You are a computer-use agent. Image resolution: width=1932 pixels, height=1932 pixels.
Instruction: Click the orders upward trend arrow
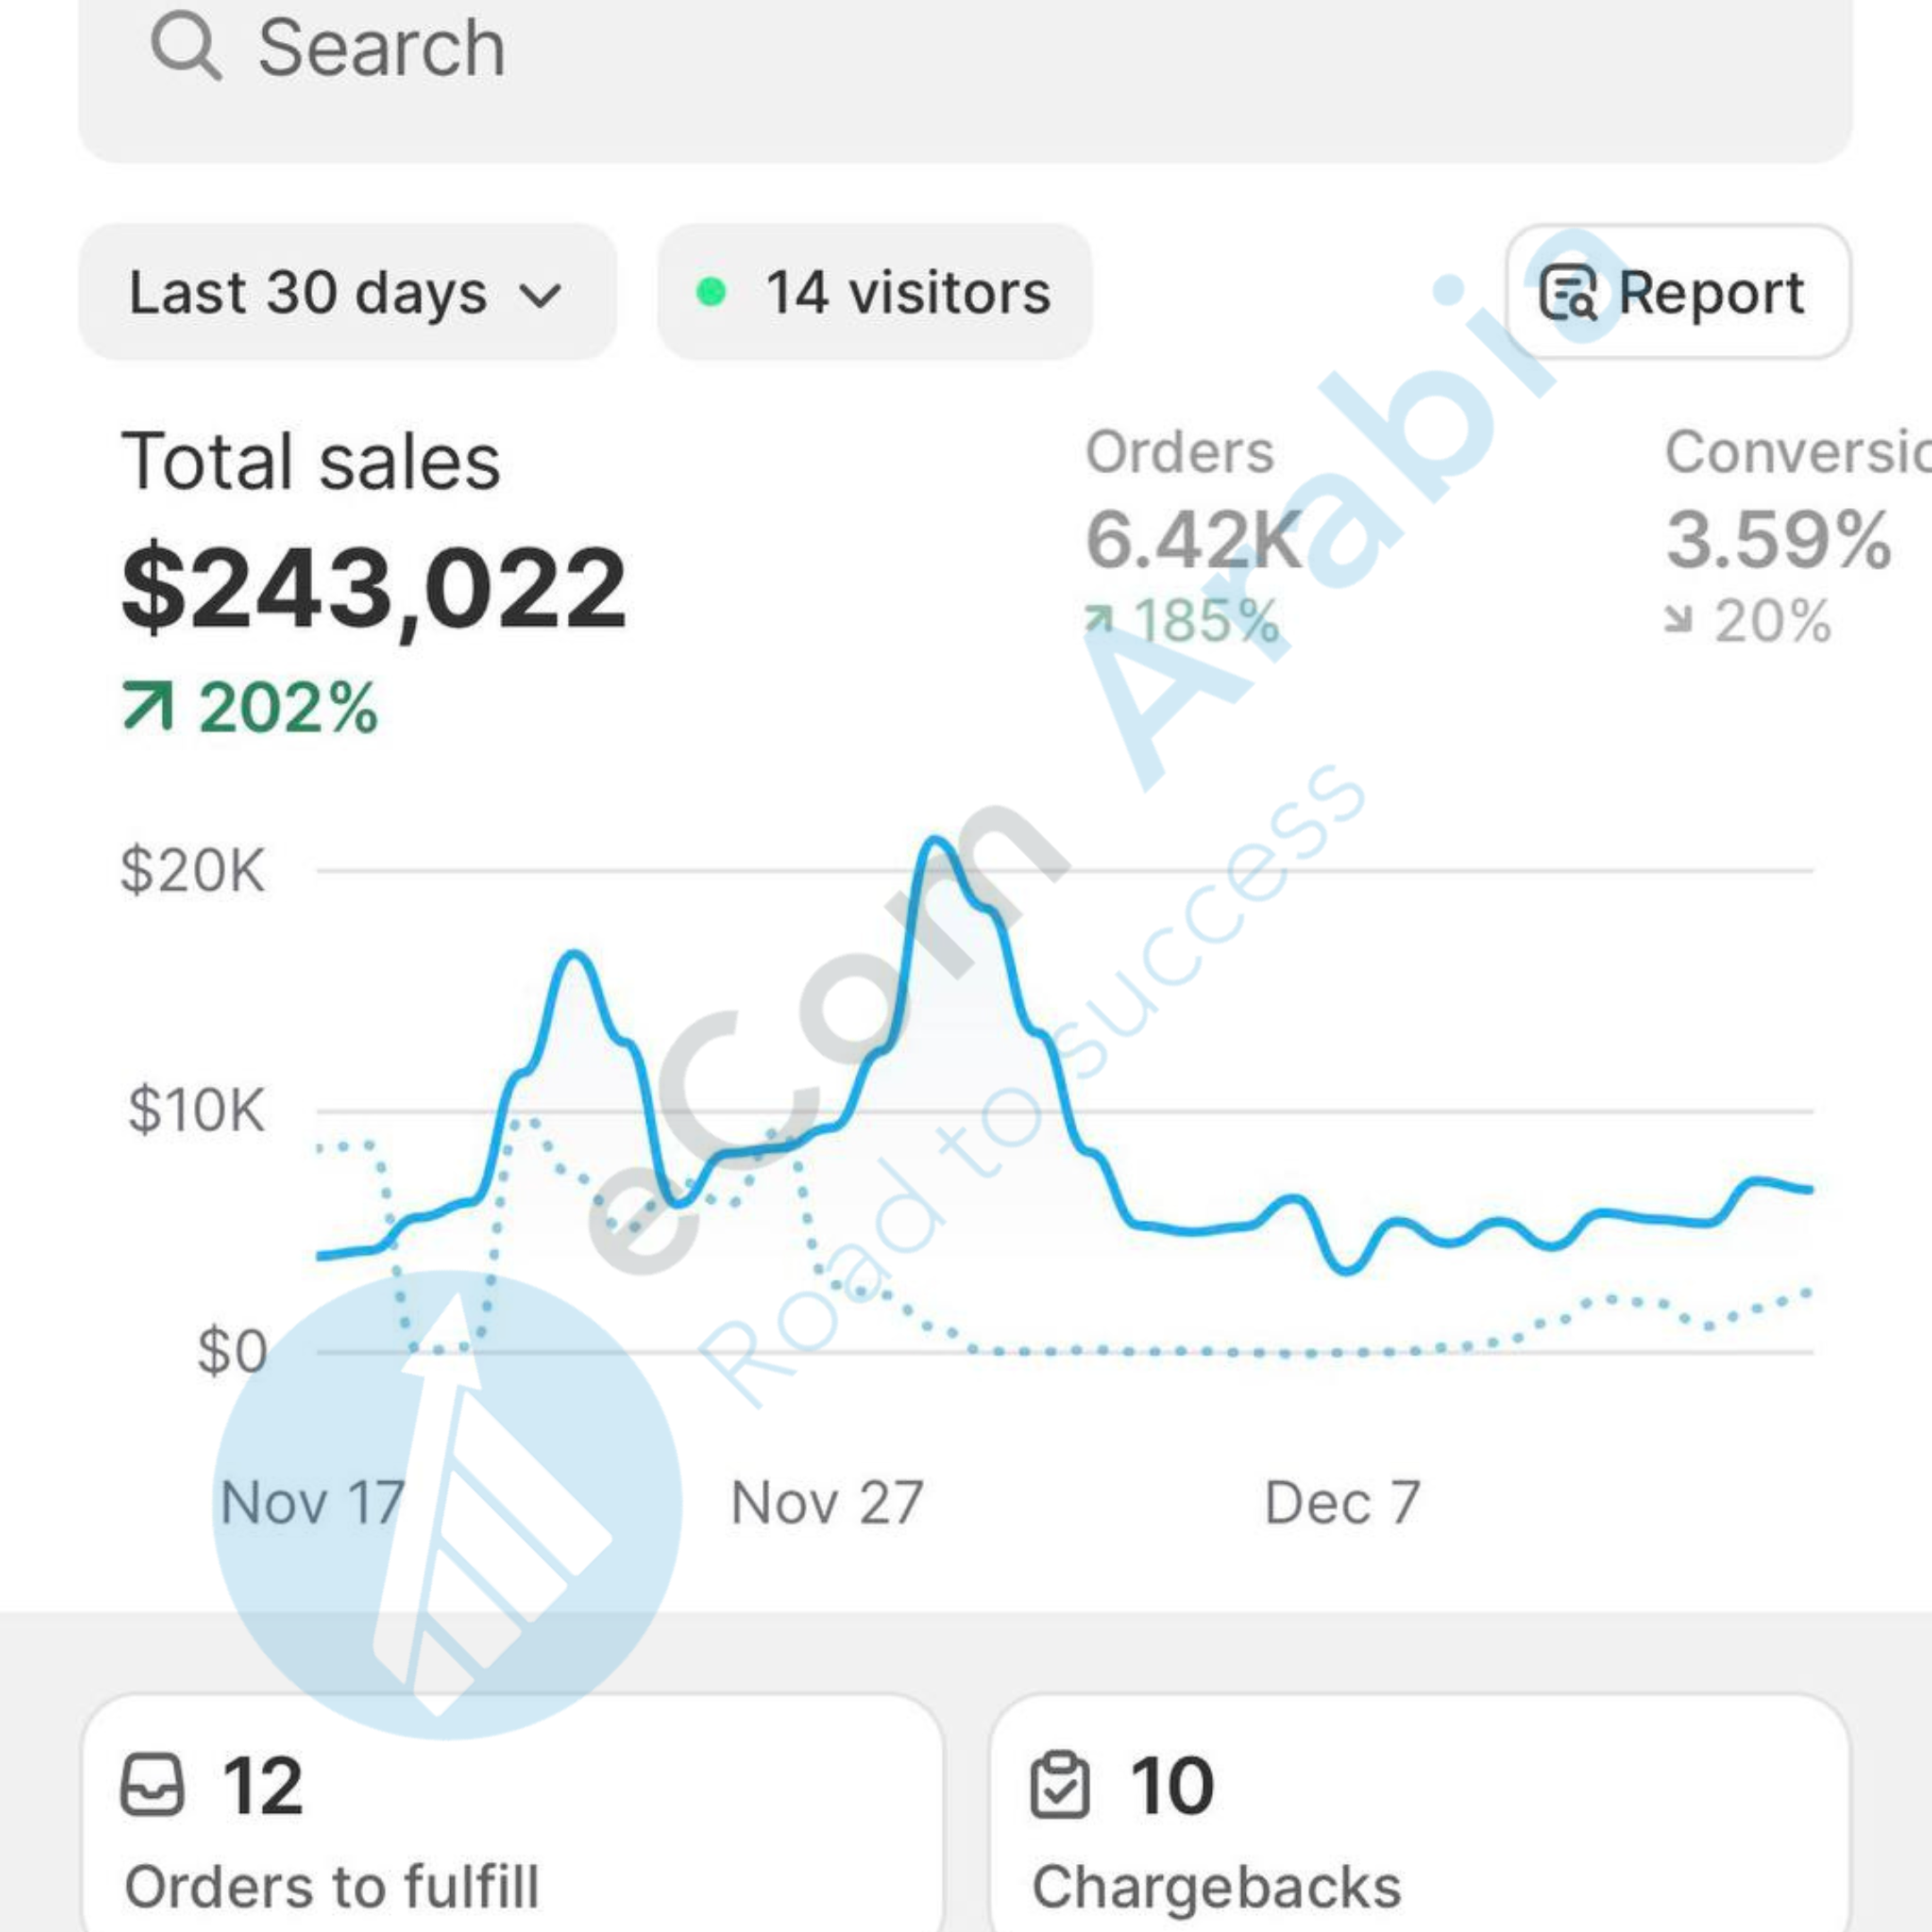pos(1098,620)
